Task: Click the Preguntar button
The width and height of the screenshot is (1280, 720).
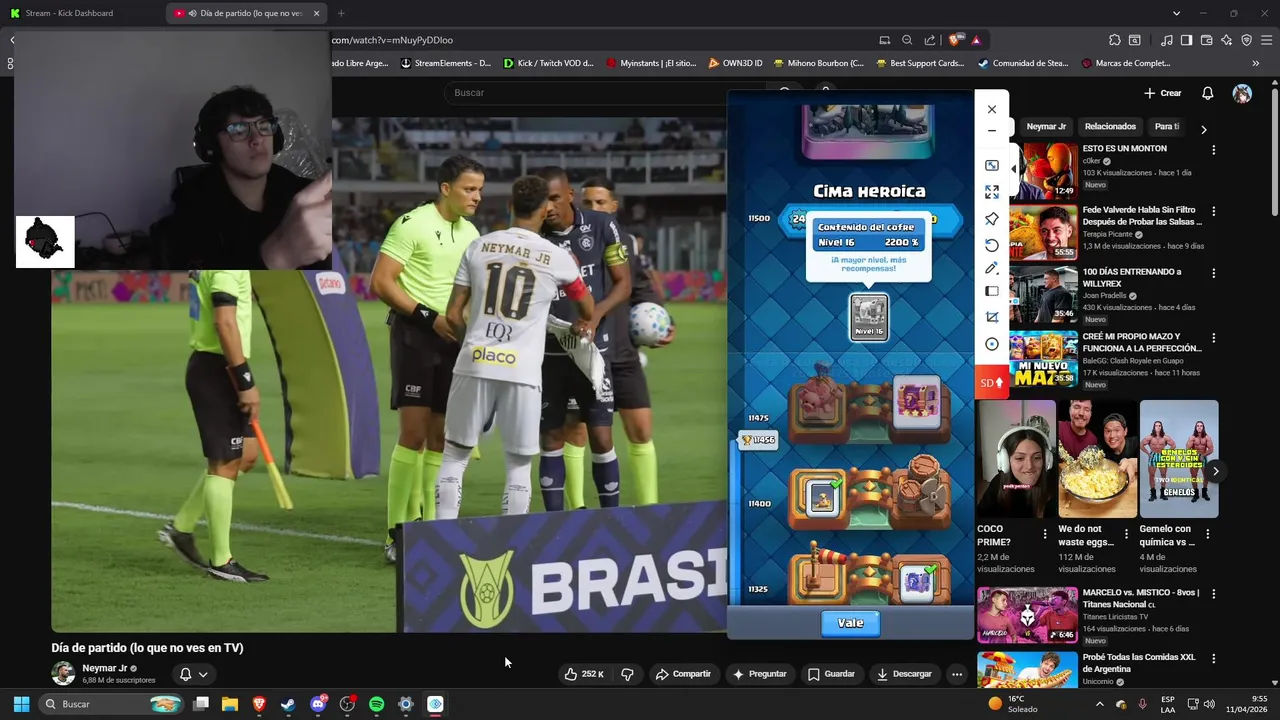Action: (760, 674)
